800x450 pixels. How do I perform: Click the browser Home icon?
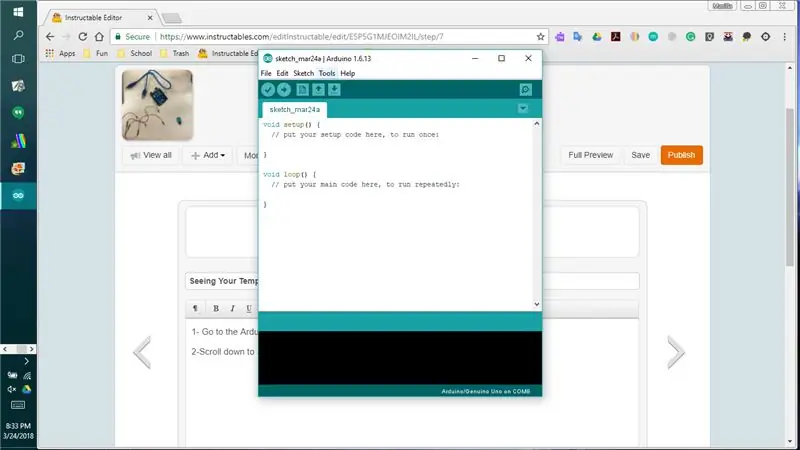(99, 37)
